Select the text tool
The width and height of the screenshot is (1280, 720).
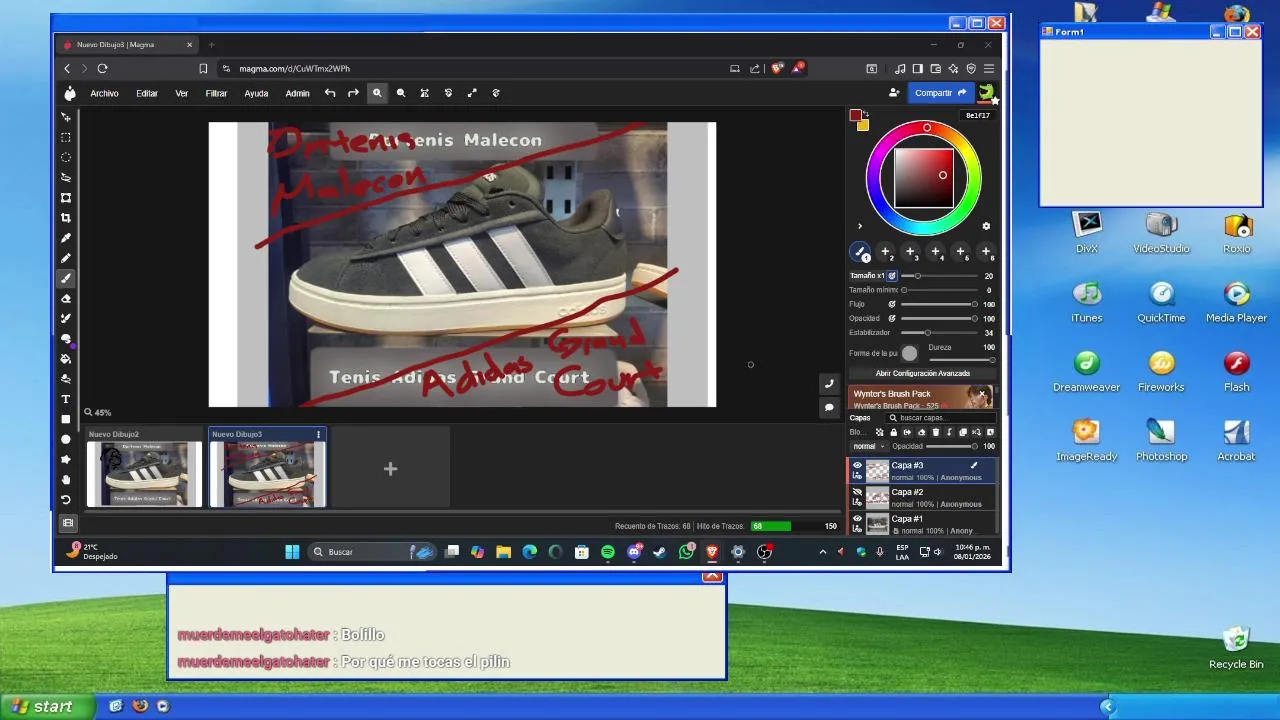tap(66, 399)
